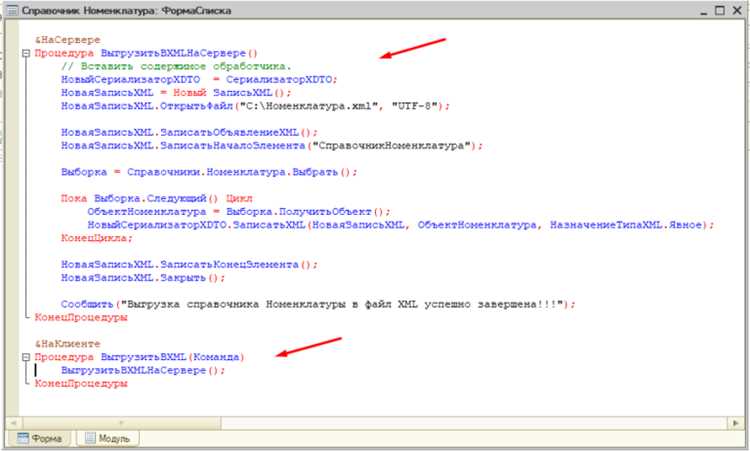Click the 'Новый ЗаписьXML()' line

(176, 93)
